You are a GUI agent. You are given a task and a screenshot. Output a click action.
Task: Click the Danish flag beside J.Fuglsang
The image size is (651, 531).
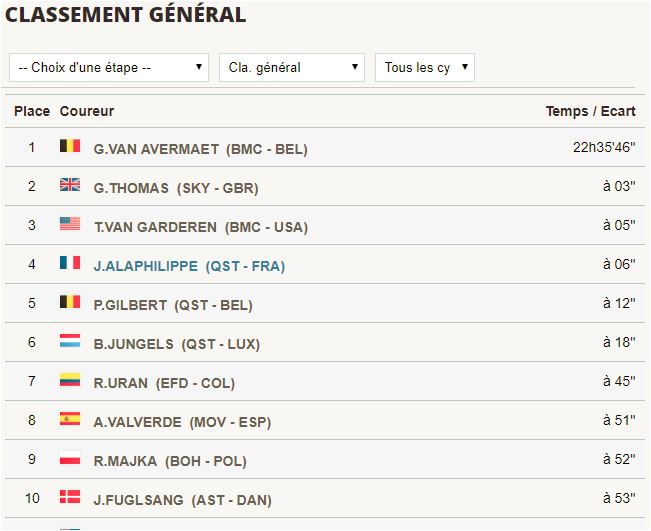tap(70, 497)
